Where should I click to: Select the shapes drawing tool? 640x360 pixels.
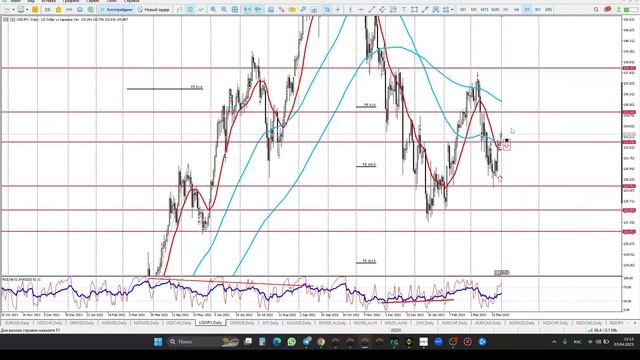point(414,9)
